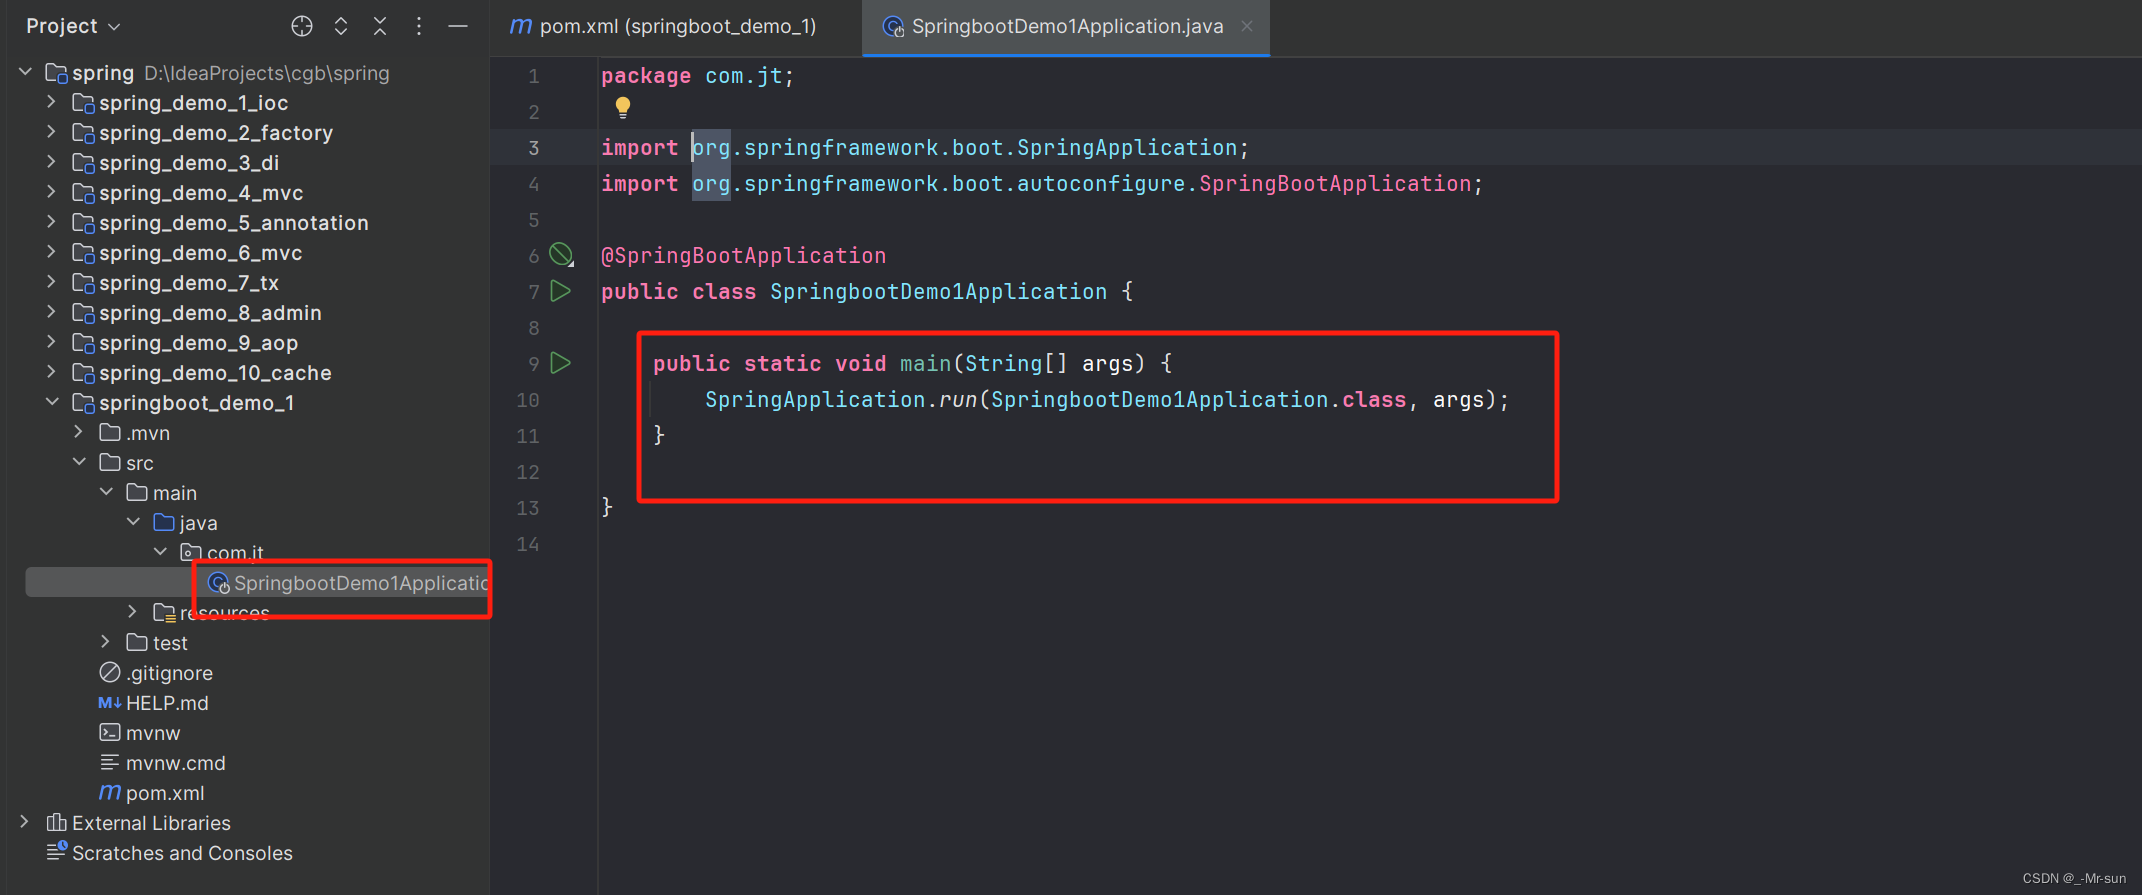Expand the spring_demo_2_factory module
The height and width of the screenshot is (895, 2142).
point(51,132)
